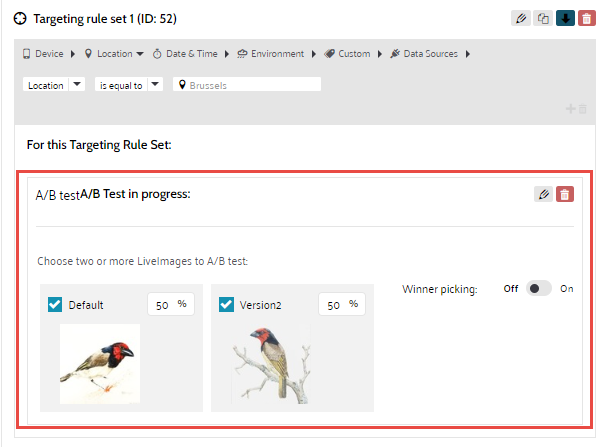Edit the A/B test with pencil icon
Screen dimensions: 608x447
point(543,194)
